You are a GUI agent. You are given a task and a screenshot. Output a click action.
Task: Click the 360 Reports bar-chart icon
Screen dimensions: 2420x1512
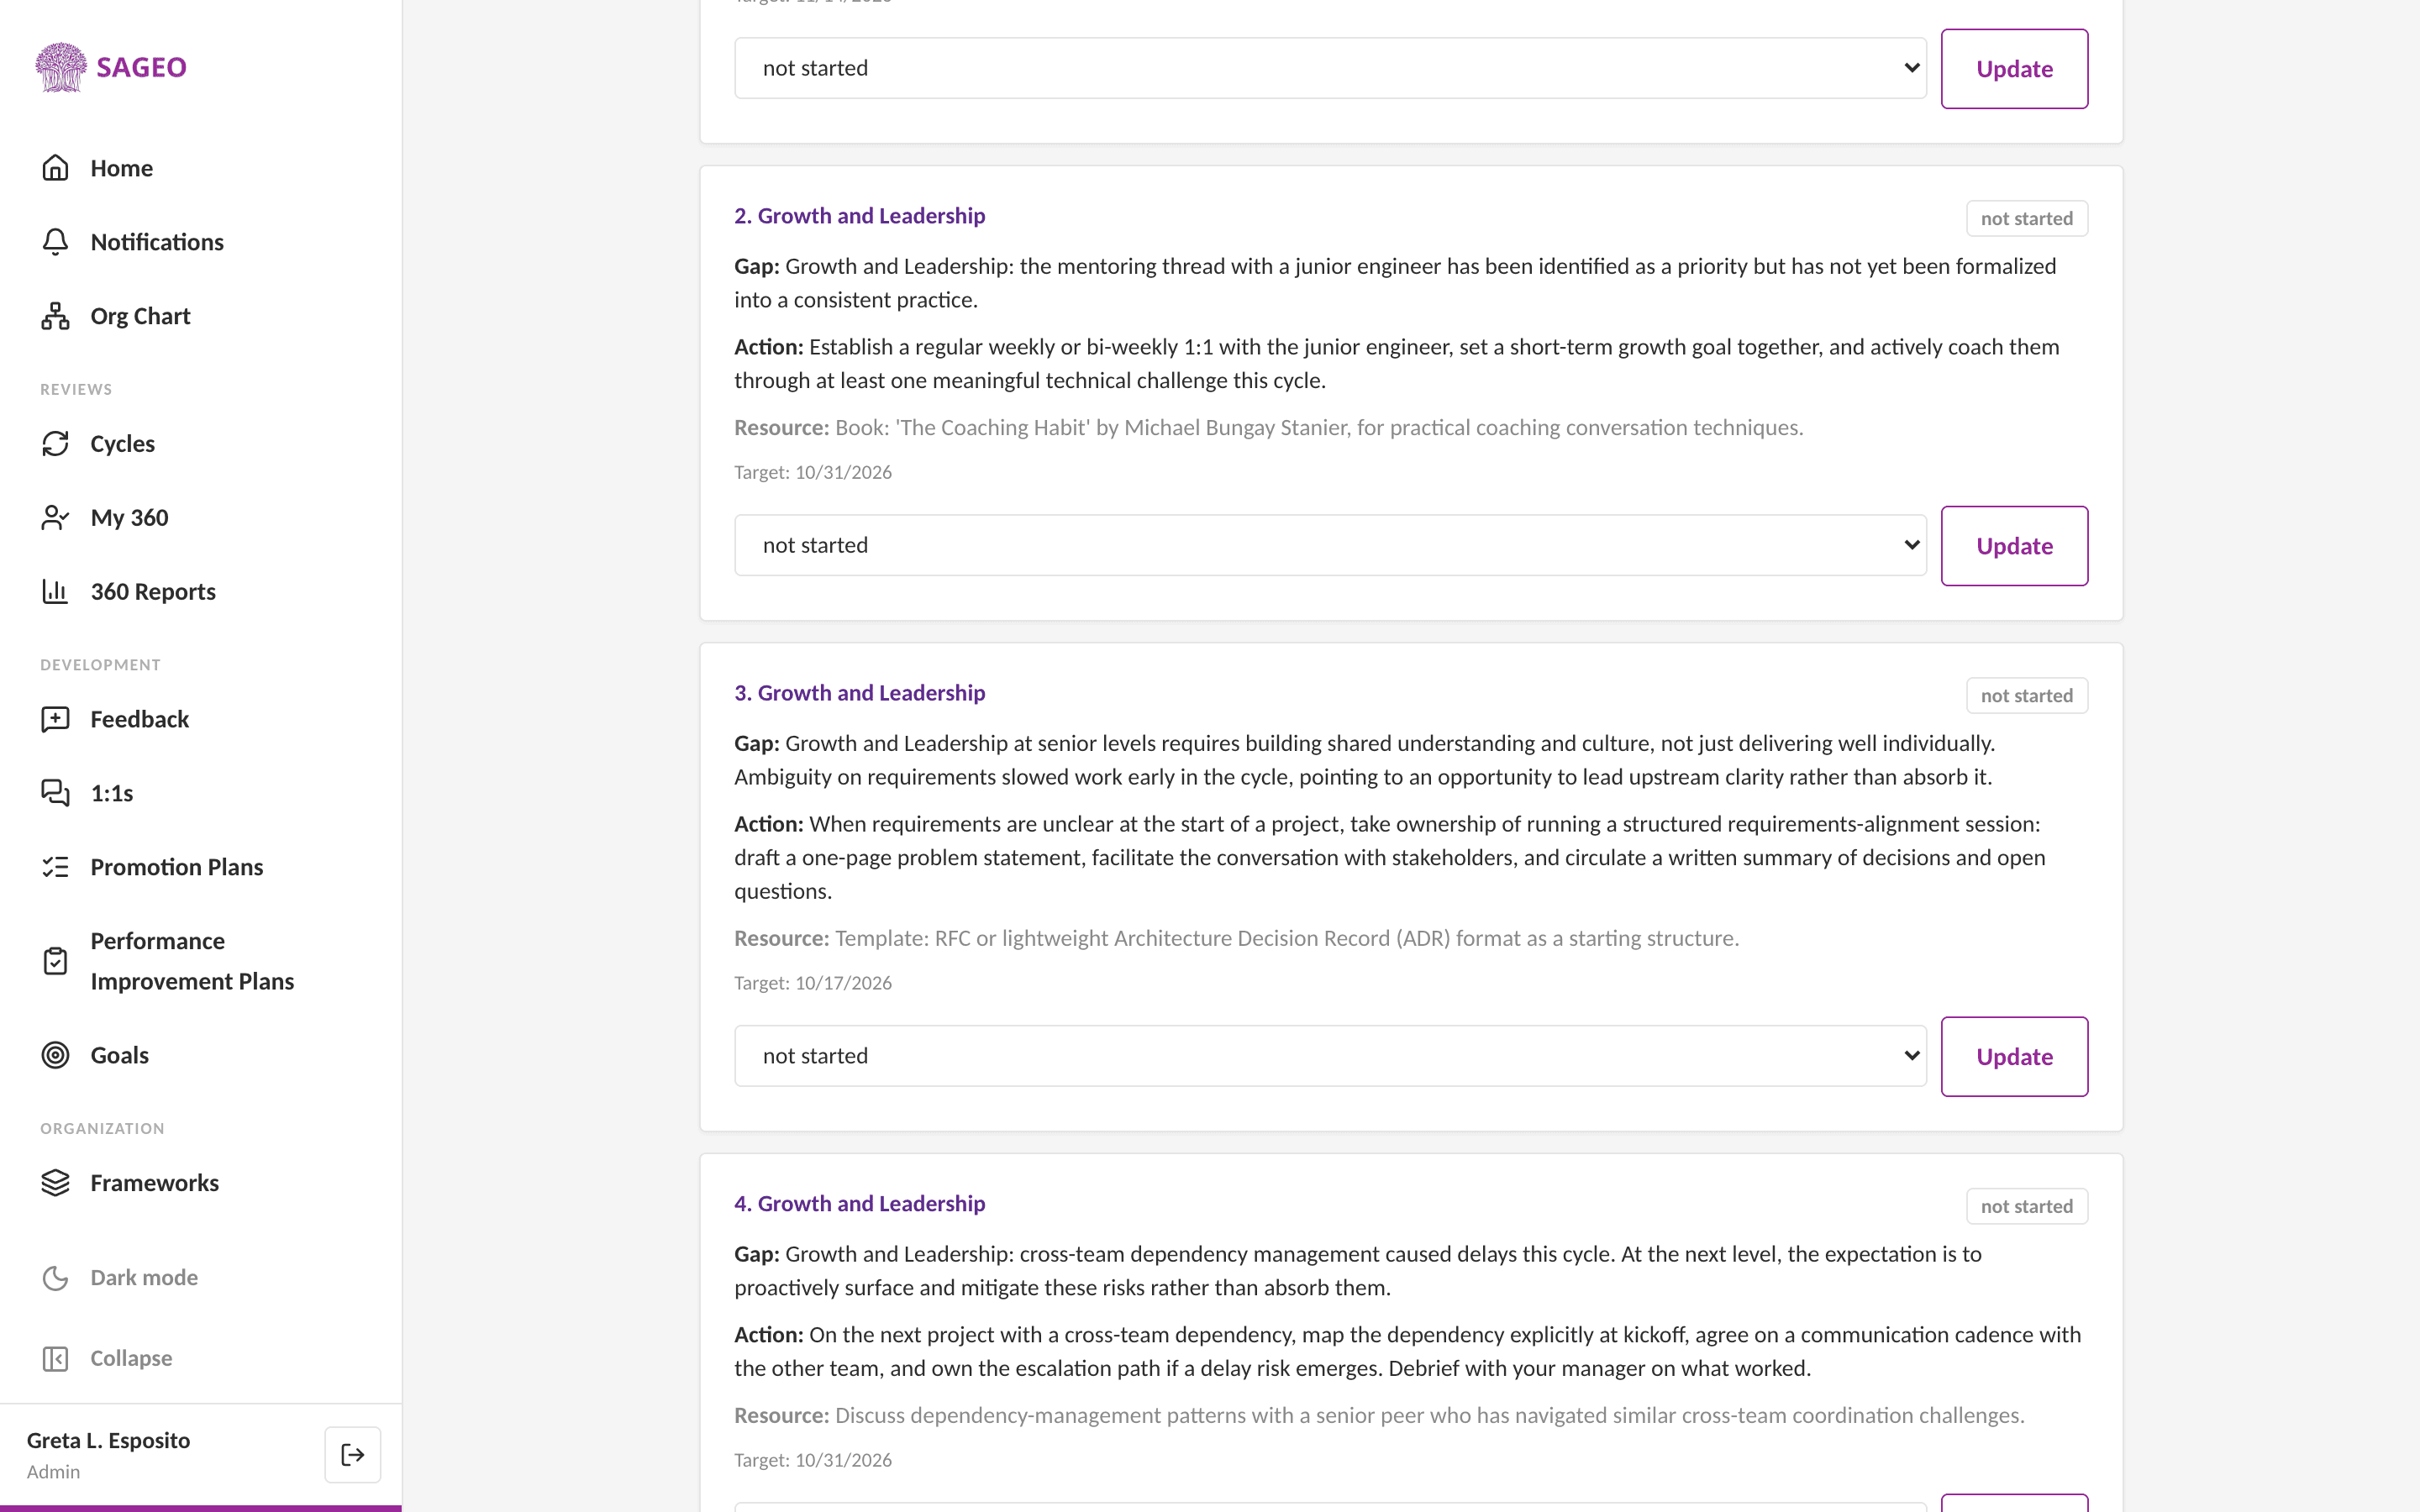(x=55, y=592)
